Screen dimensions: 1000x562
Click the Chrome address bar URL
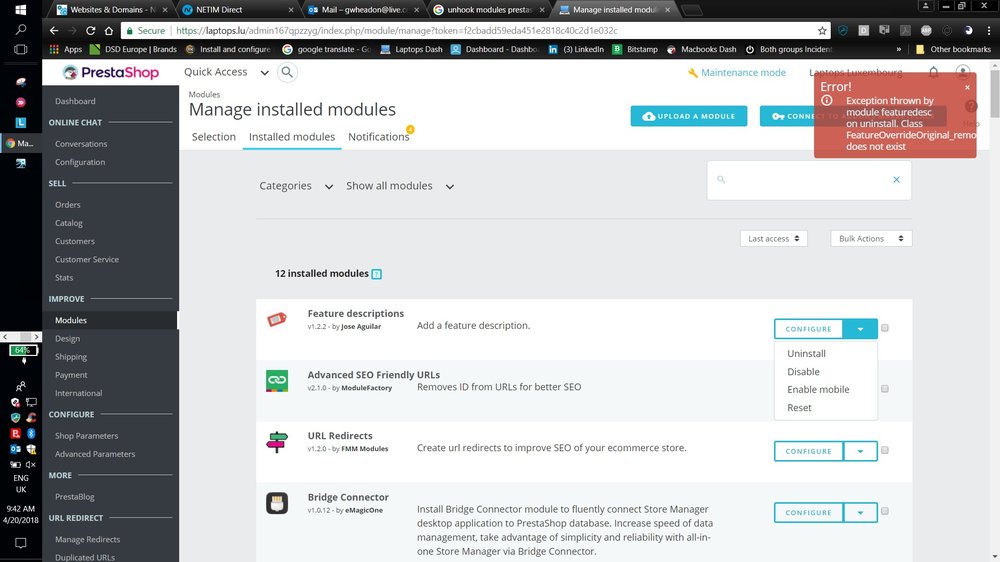click(397, 31)
